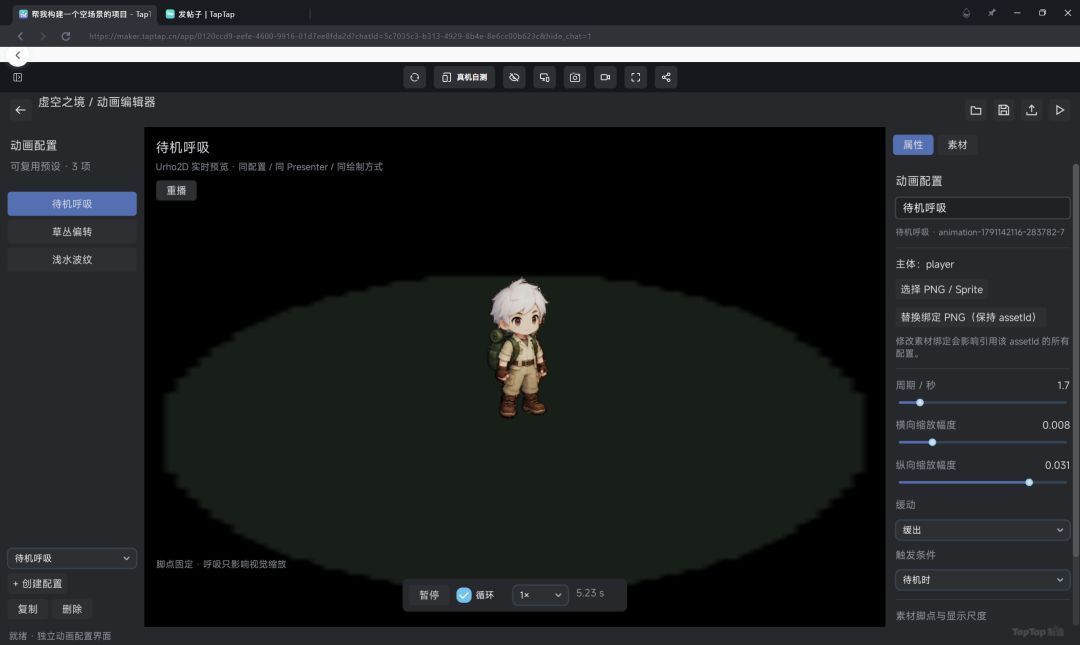Image resolution: width=1080 pixels, height=645 pixels.
Task: Click the 真机自测 button
Action: point(464,77)
